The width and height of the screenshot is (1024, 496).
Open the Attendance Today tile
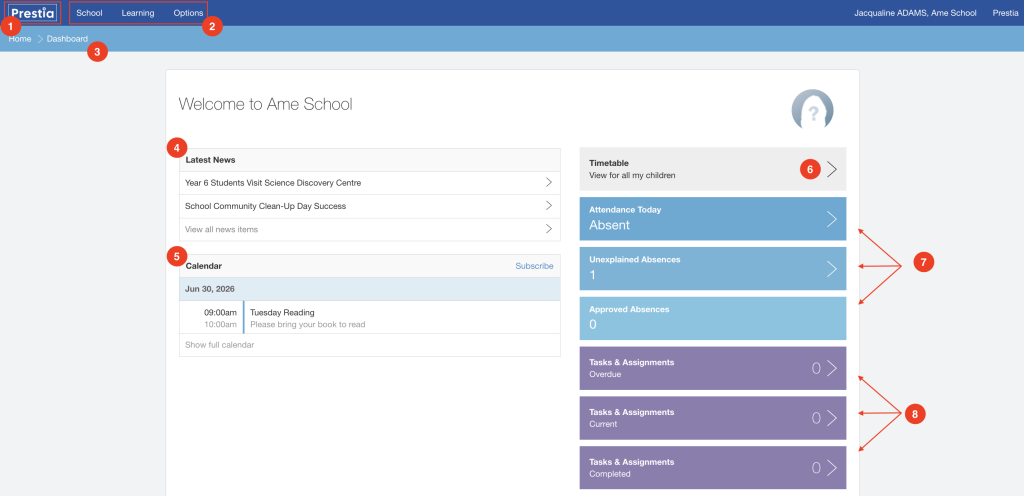(712, 219)
